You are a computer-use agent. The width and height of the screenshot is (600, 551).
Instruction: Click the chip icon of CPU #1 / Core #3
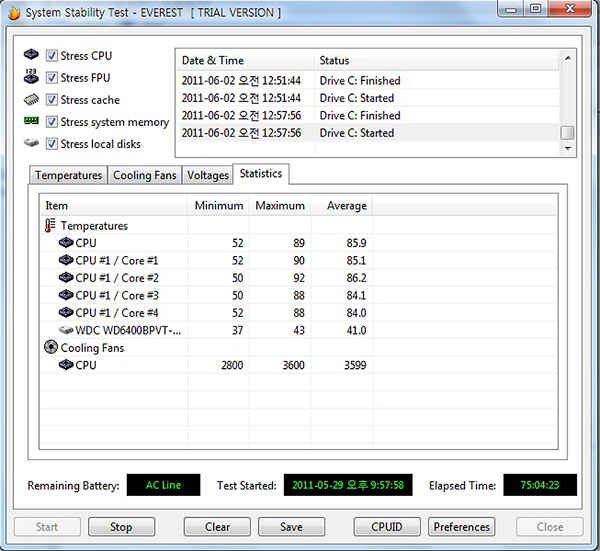coord(66,295)
